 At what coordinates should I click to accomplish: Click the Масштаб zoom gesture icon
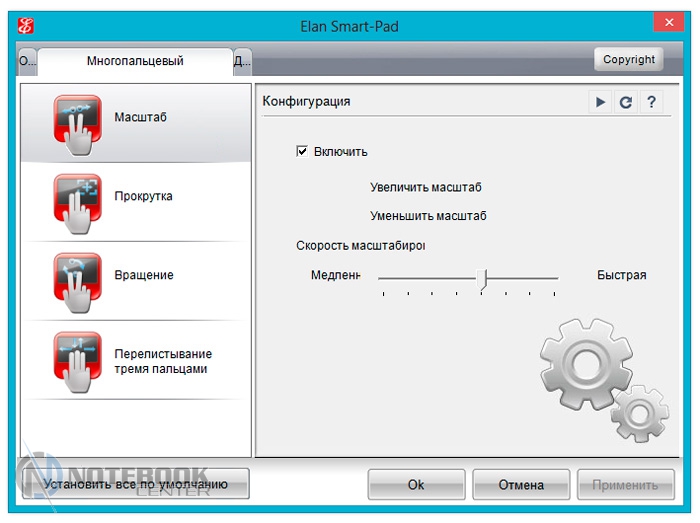click(x=77, y=122)
